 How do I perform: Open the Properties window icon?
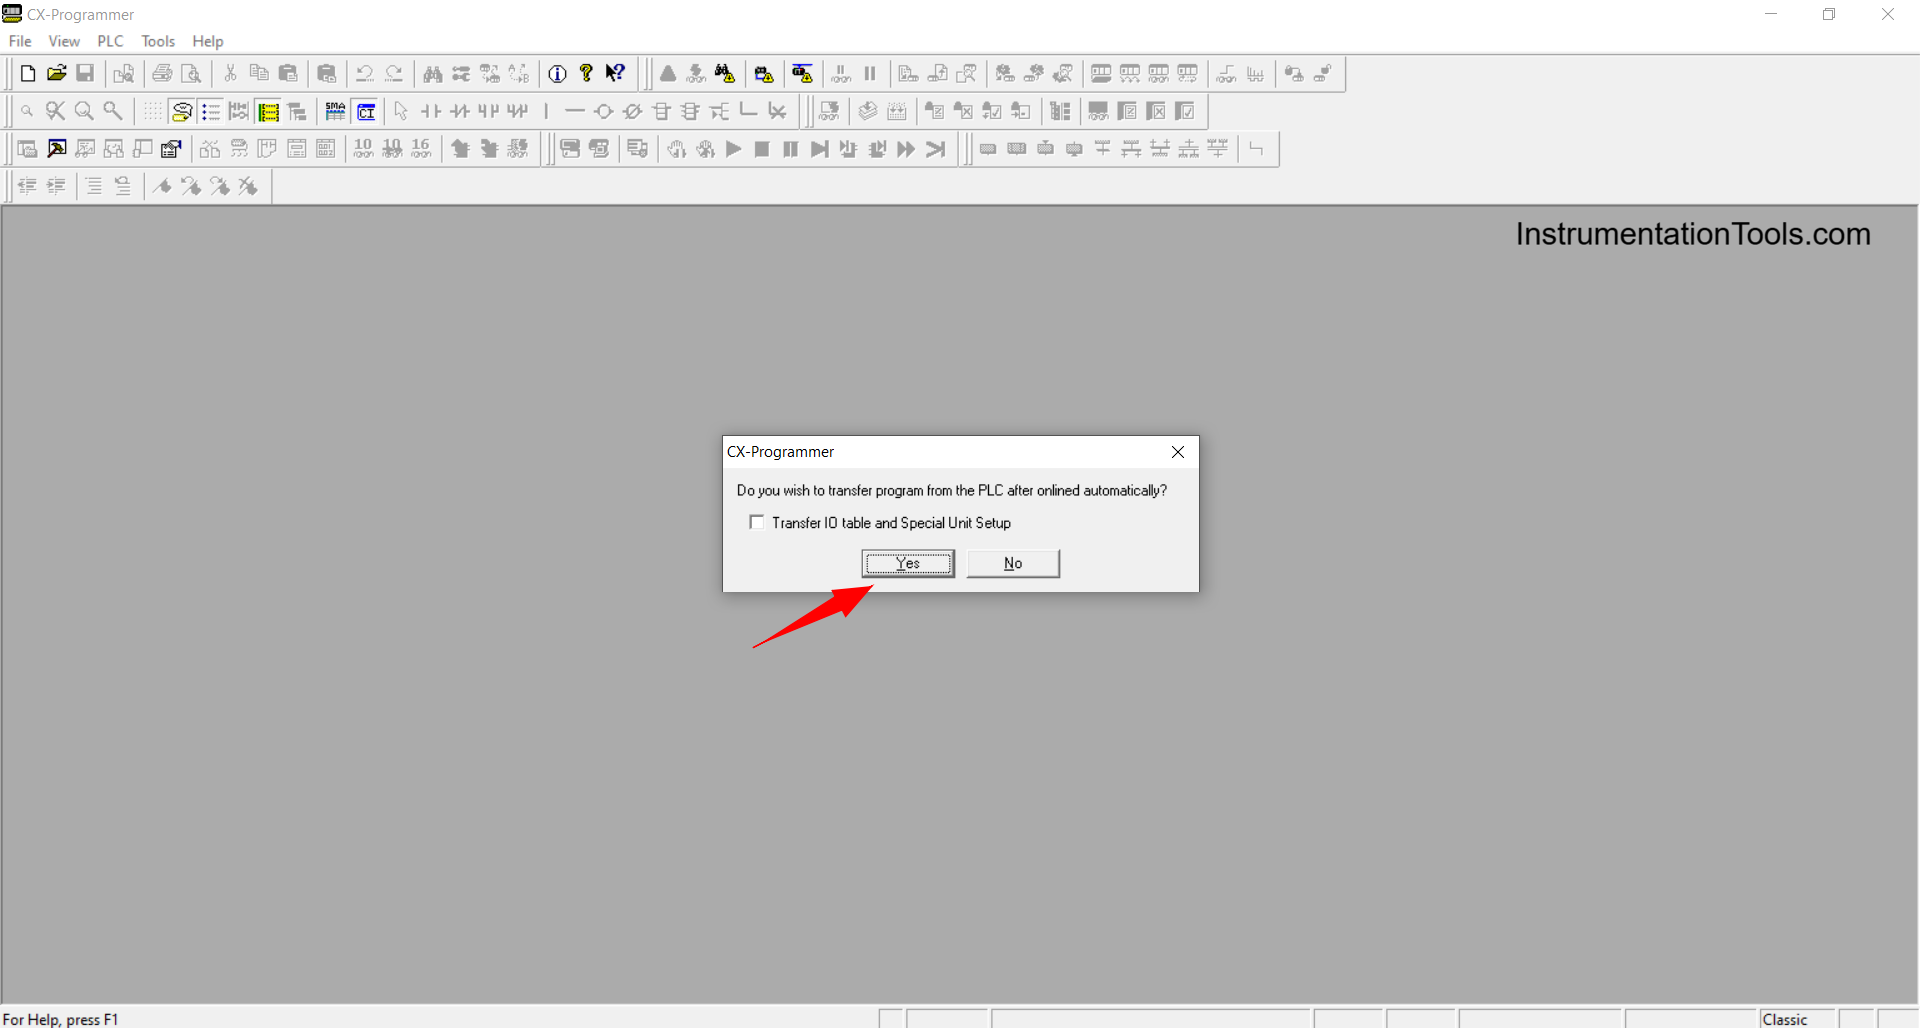(x=172, y=149)
